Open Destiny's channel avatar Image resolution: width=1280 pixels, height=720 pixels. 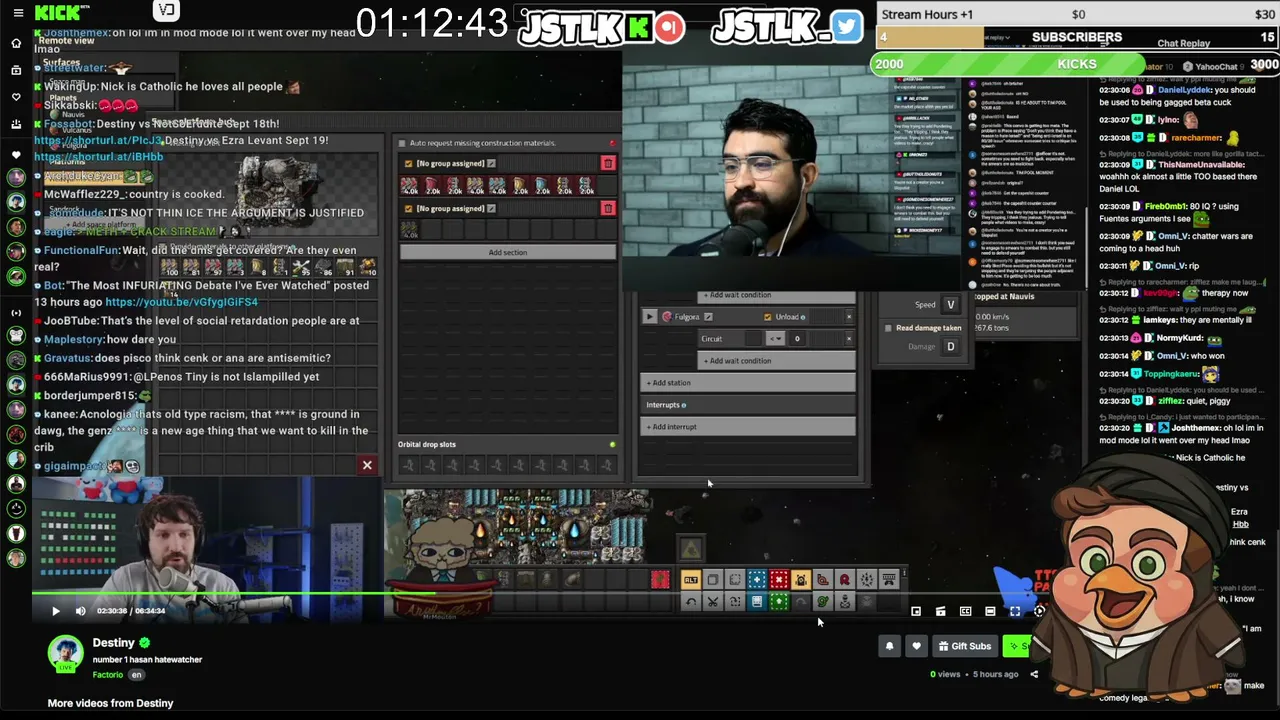66,653
